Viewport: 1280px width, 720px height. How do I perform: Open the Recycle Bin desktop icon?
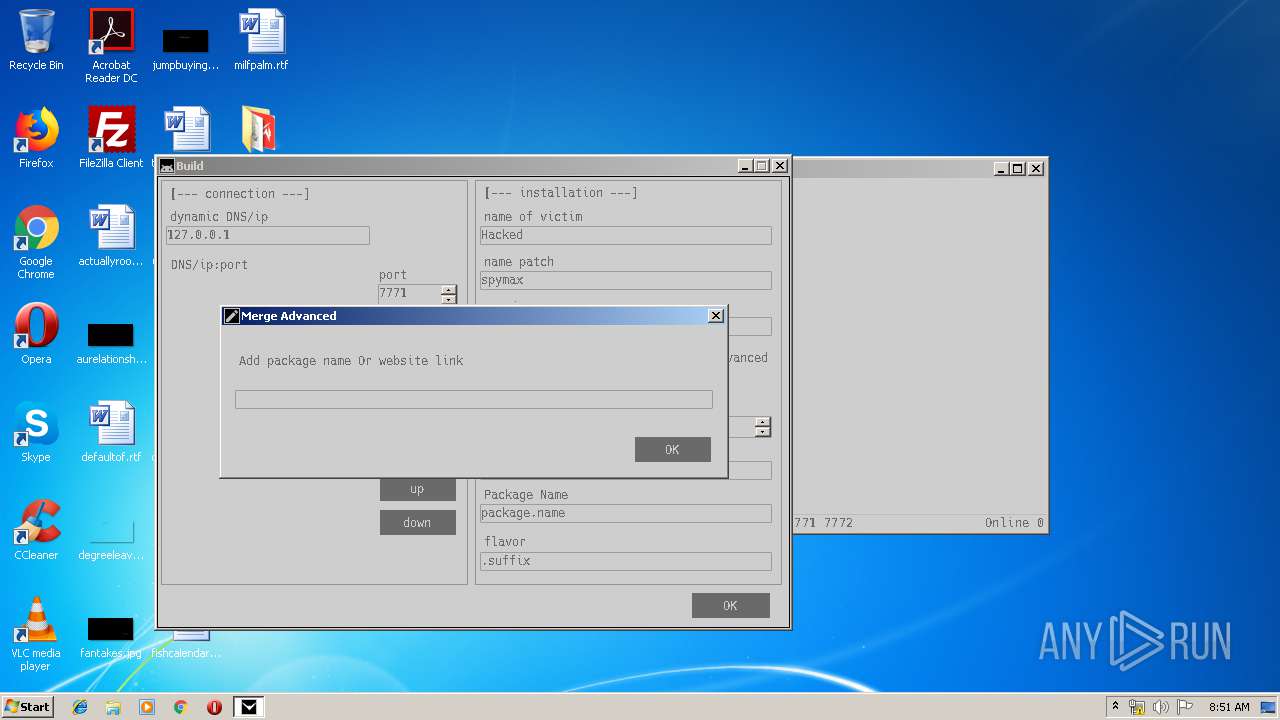[x=36, y=40]
